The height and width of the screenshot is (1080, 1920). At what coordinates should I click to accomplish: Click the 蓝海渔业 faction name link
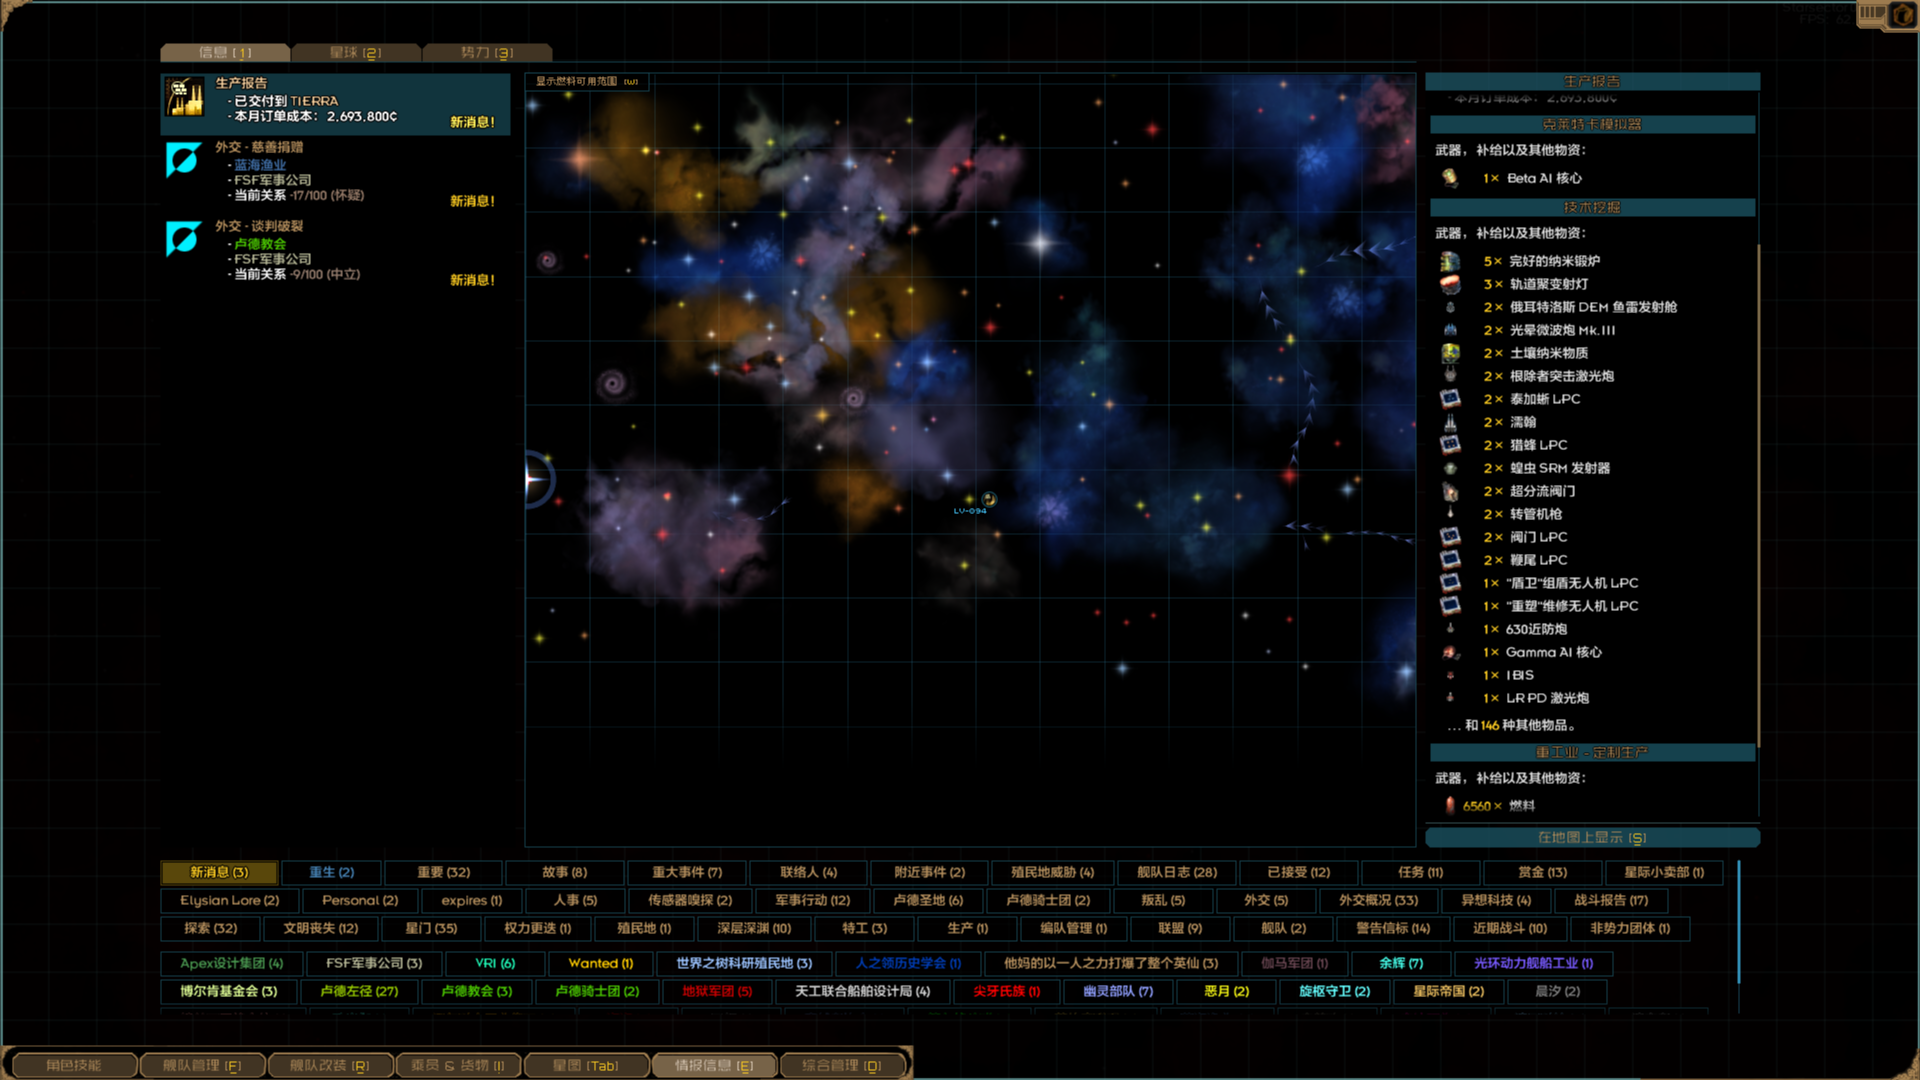260,165
